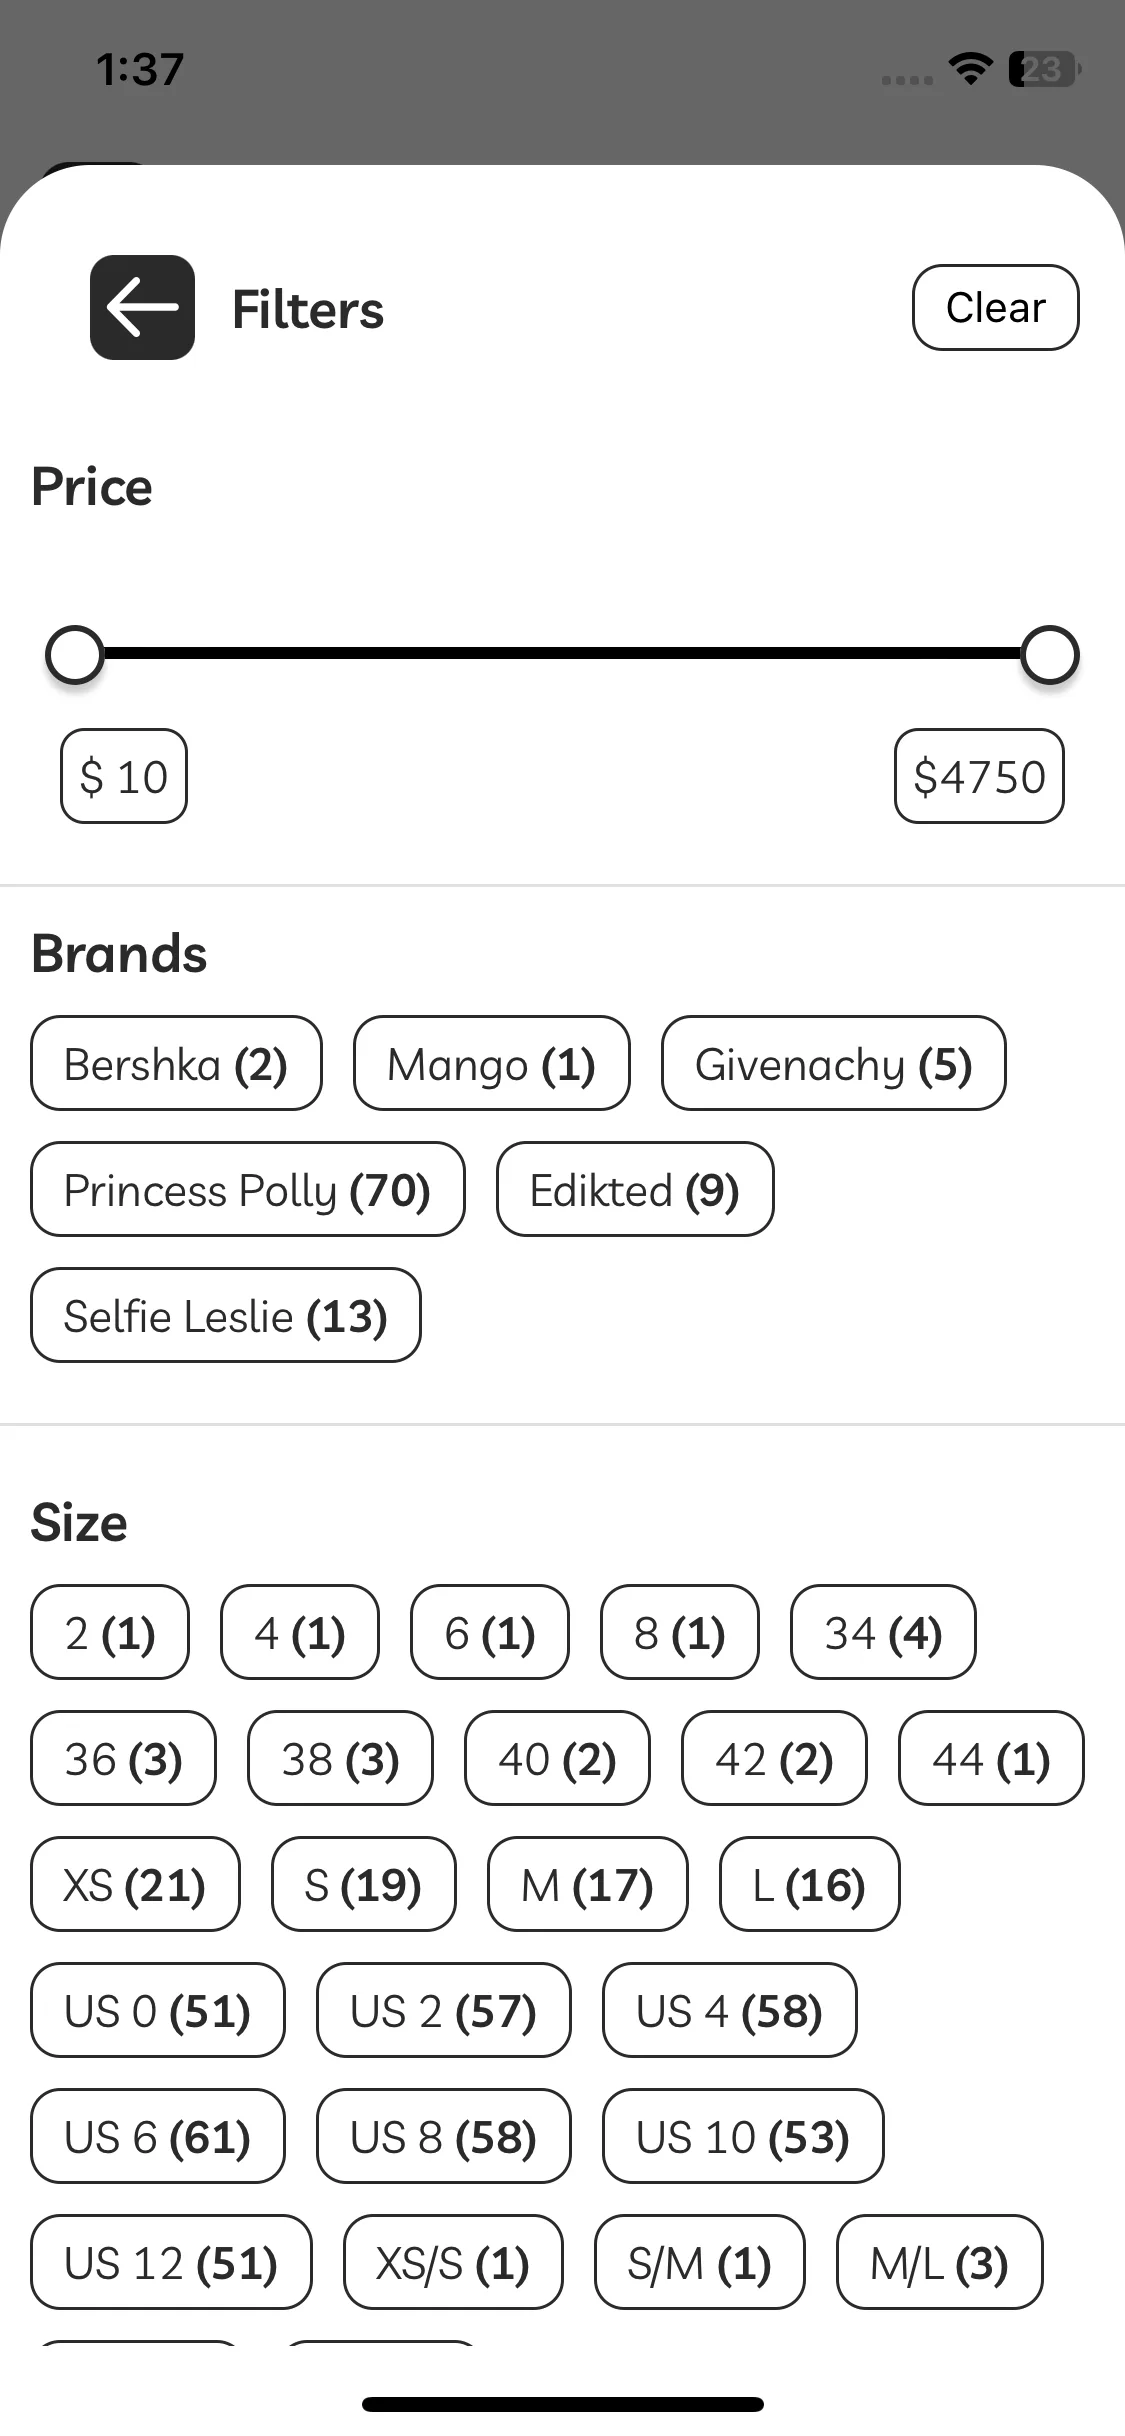Tap the back arrow icon
This screenshot has height=2436, width=1125.
[x=142, y=307]
